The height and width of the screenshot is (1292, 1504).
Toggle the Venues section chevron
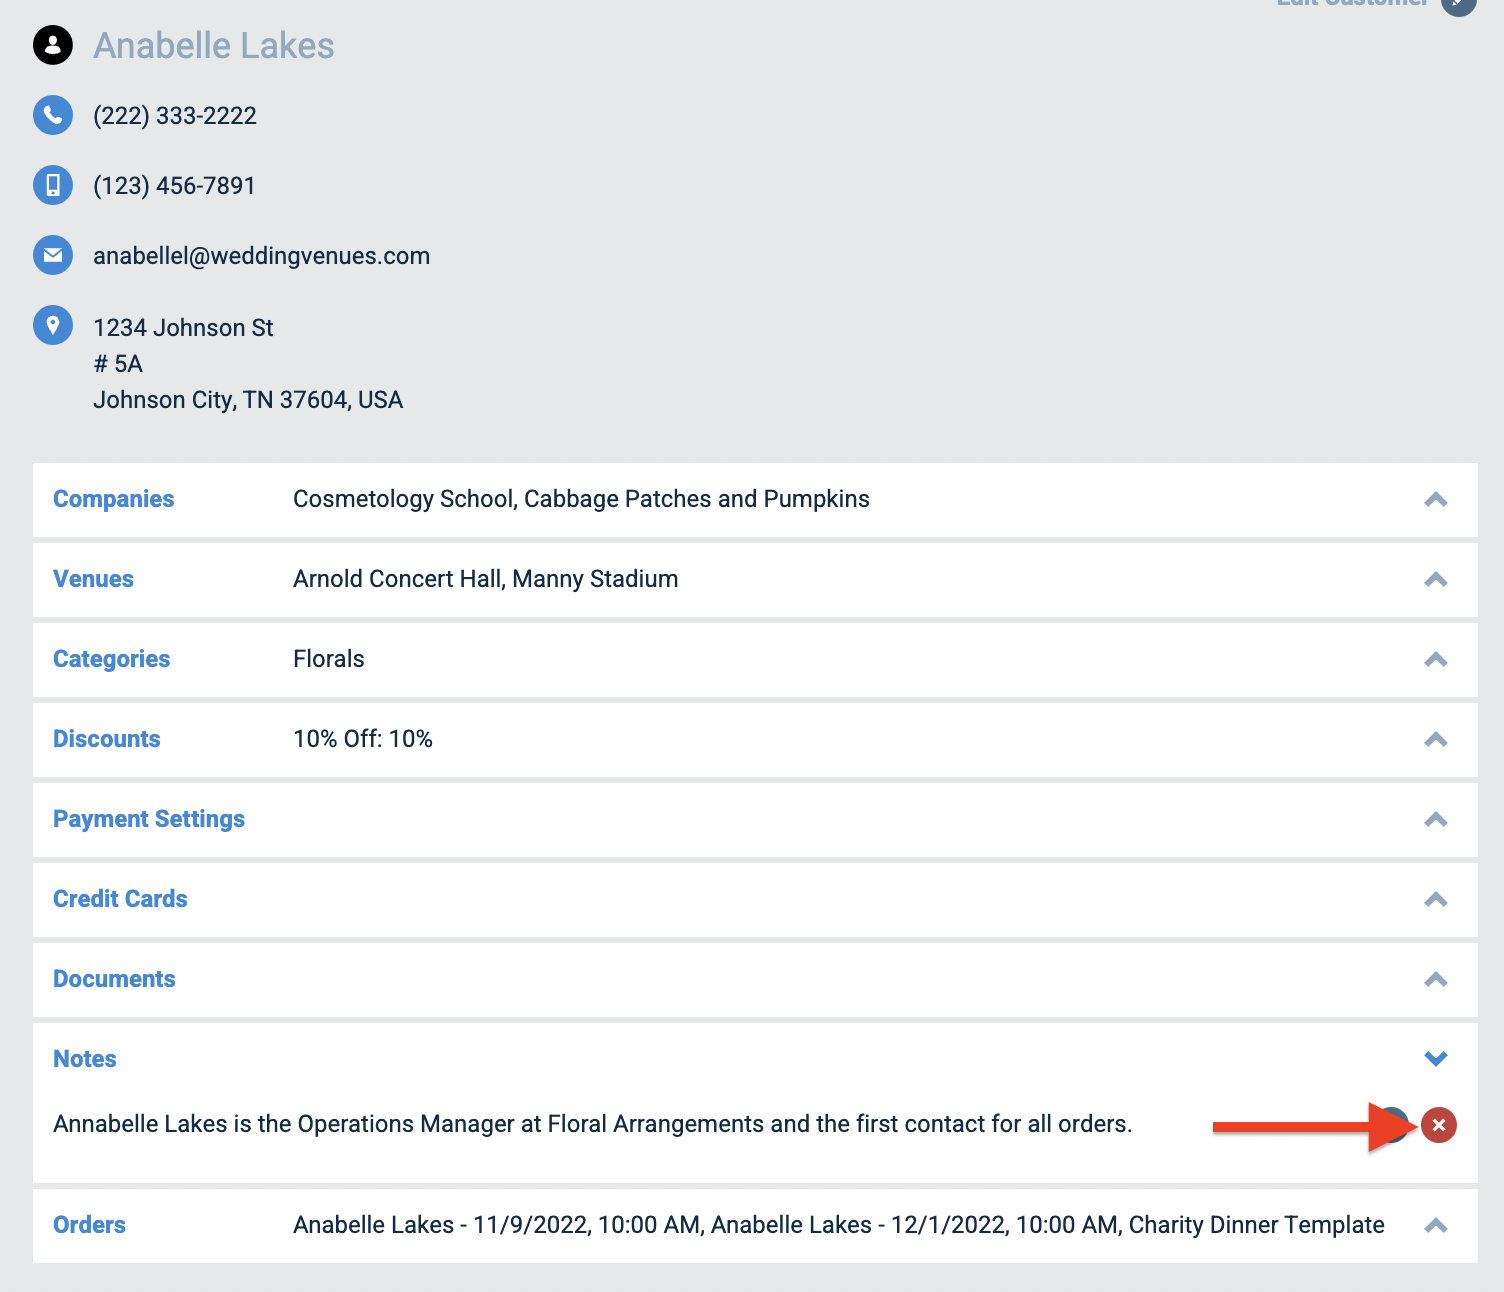(x=1436, y=579)
